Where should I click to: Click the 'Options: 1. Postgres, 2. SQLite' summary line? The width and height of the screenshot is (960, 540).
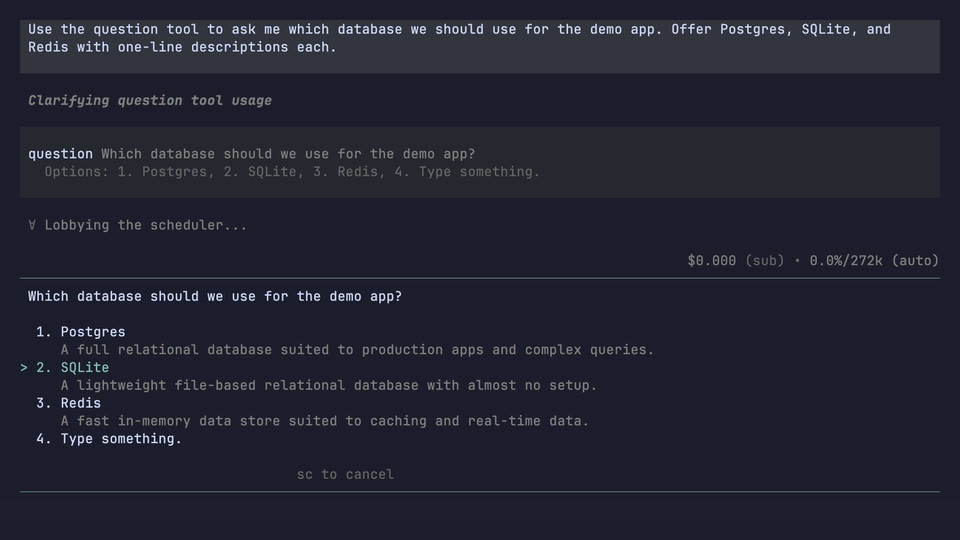pyautogui.click(x=292, y=172)
